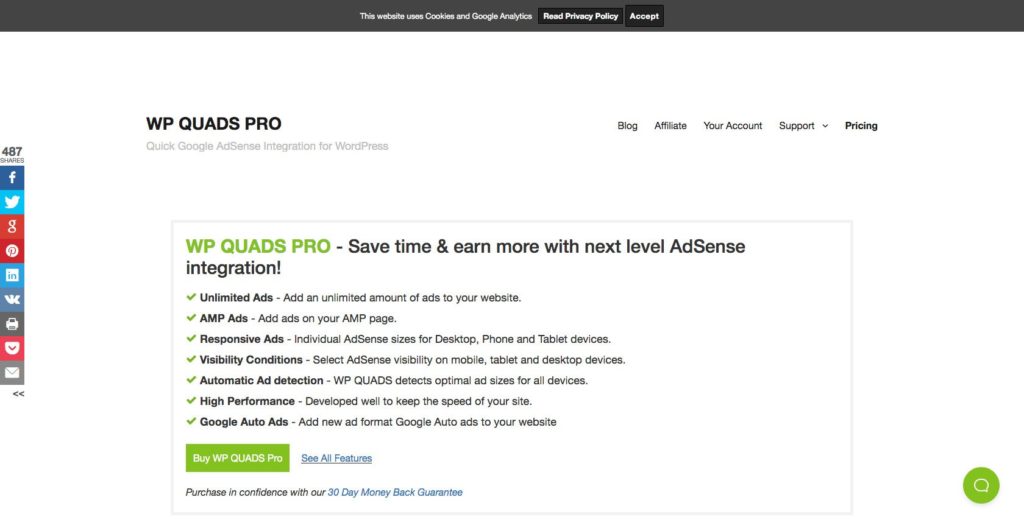Follow the See All Features link
Screen dimensions: 1024x528
[x=336, y=459]
